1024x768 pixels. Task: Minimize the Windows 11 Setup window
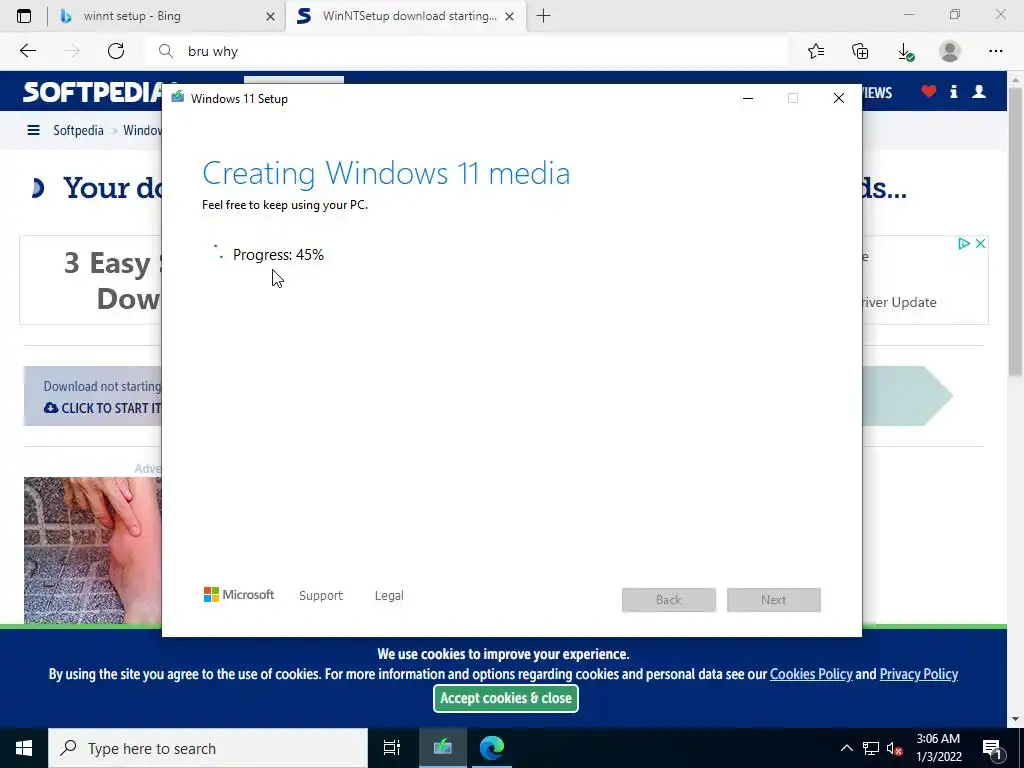[x=748, y=99]
